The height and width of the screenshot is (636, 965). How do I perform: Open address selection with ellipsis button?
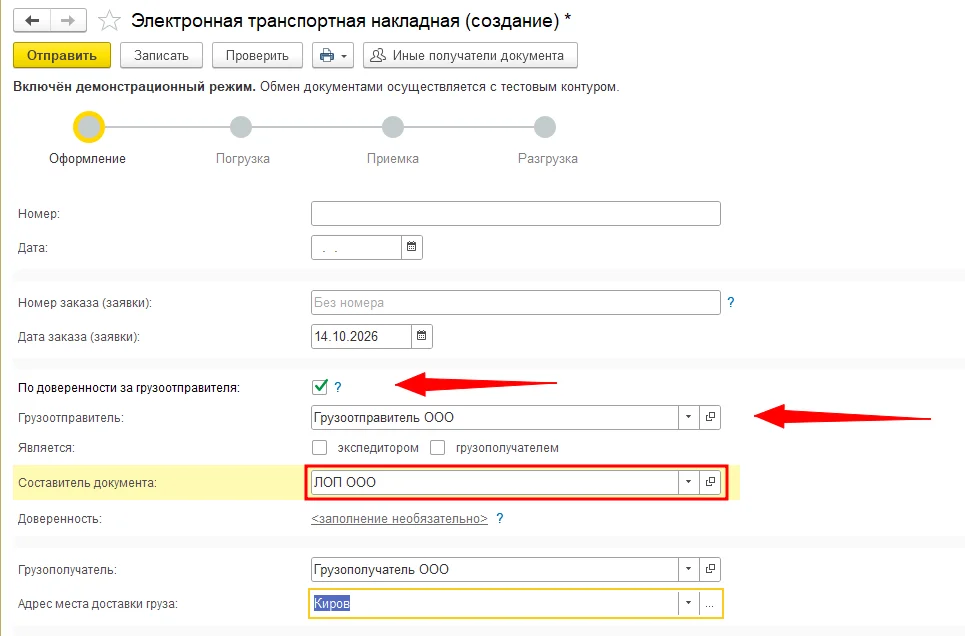(710, 603)
